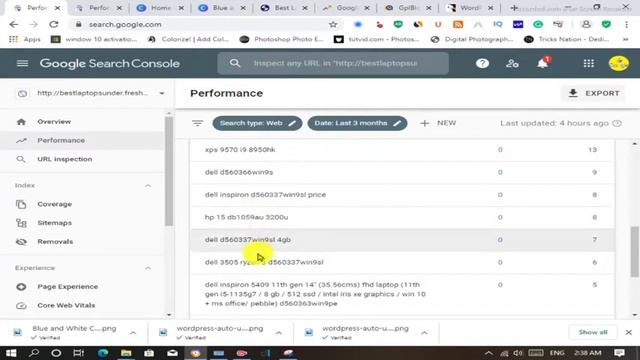
Task: Click the filter rows icon
Action: pos(198,123)
